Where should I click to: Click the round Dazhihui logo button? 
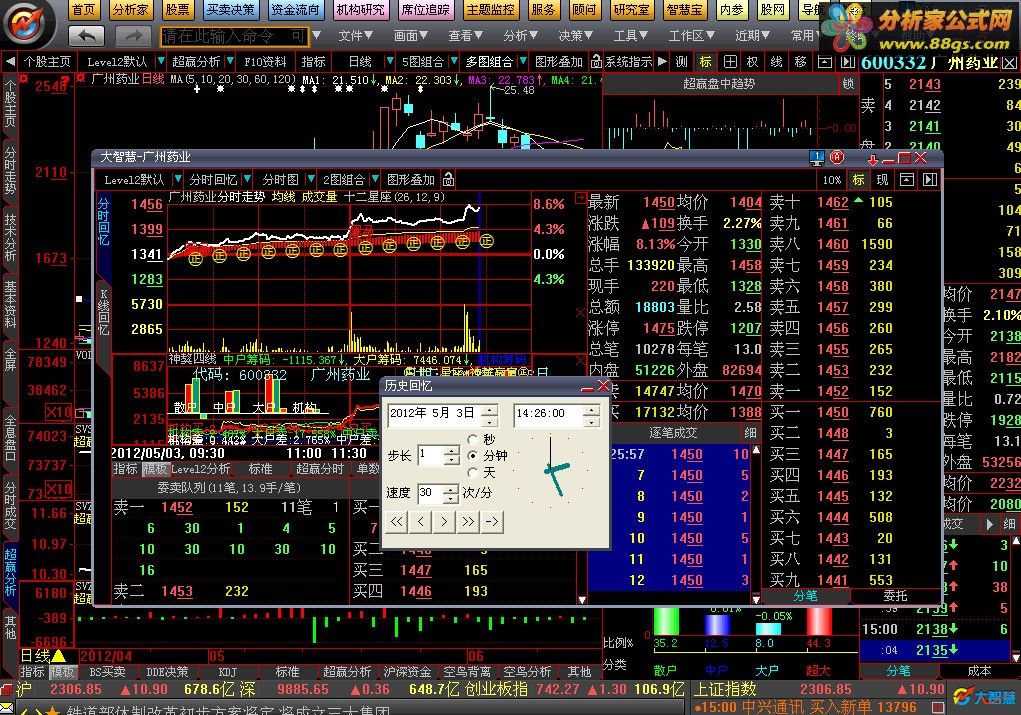pyautogui.click(x=24, y=23)
